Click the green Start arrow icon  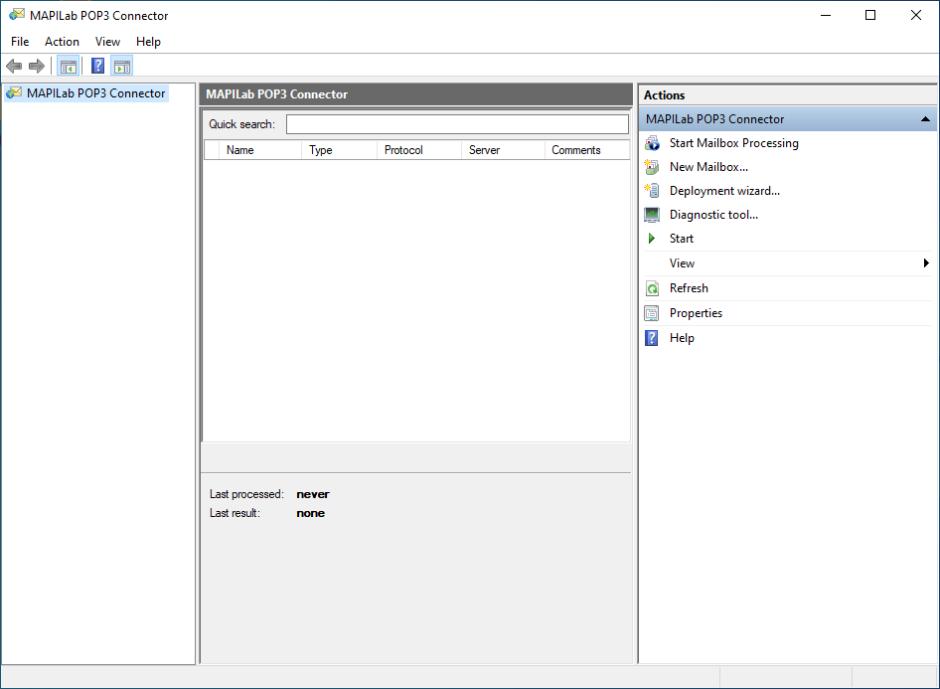click(x=652, y=239)
